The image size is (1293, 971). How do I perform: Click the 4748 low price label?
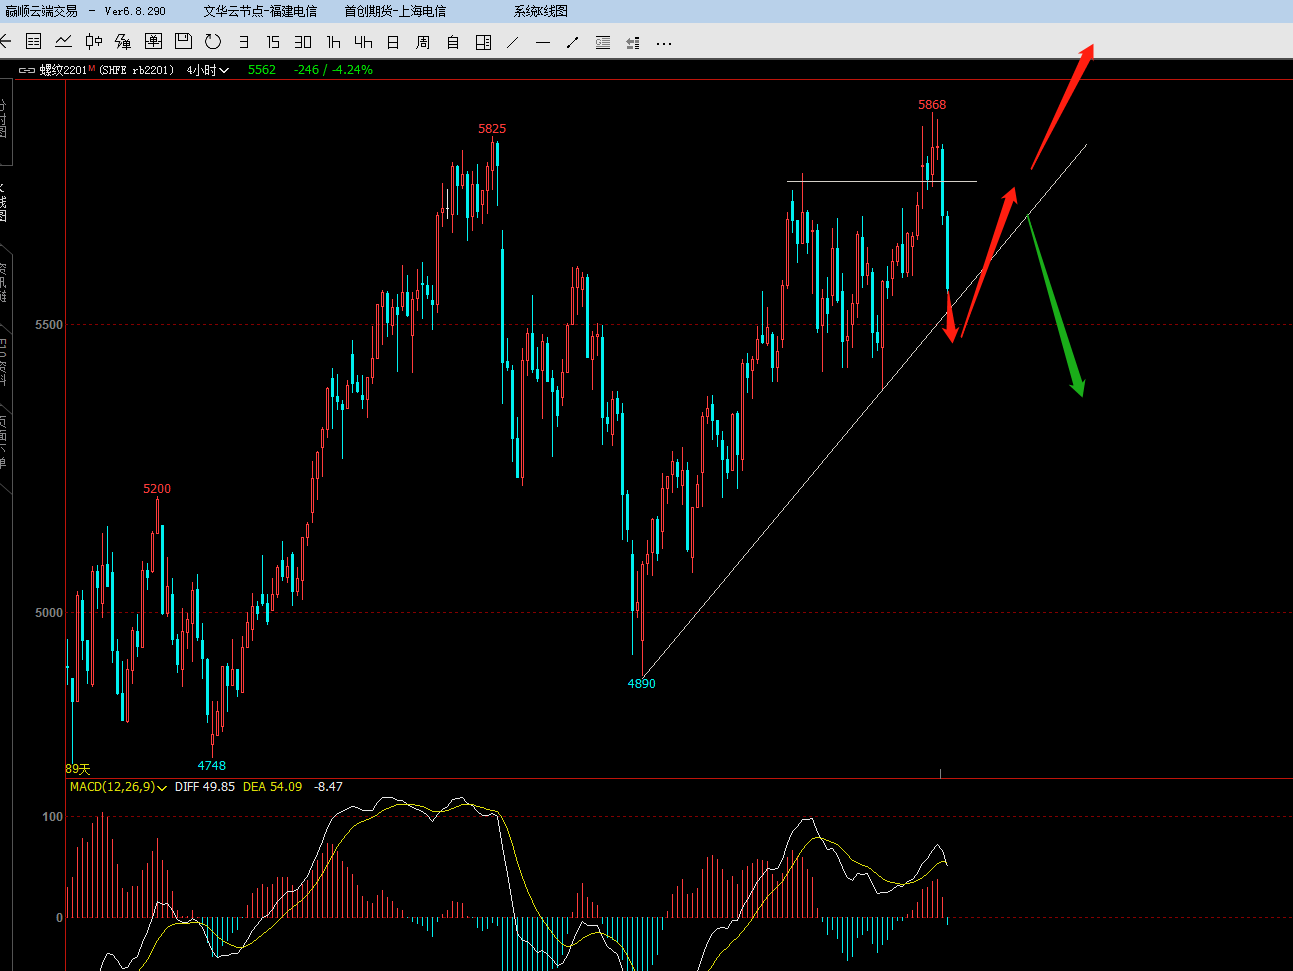pyautogui.click(x=212, y=766)
